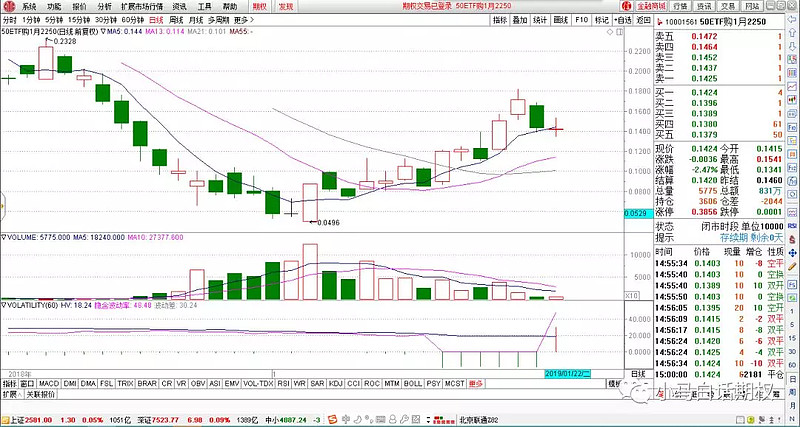Click the 交易 button at top-right
The image size is (800, 427).
(x=728, y=7)
